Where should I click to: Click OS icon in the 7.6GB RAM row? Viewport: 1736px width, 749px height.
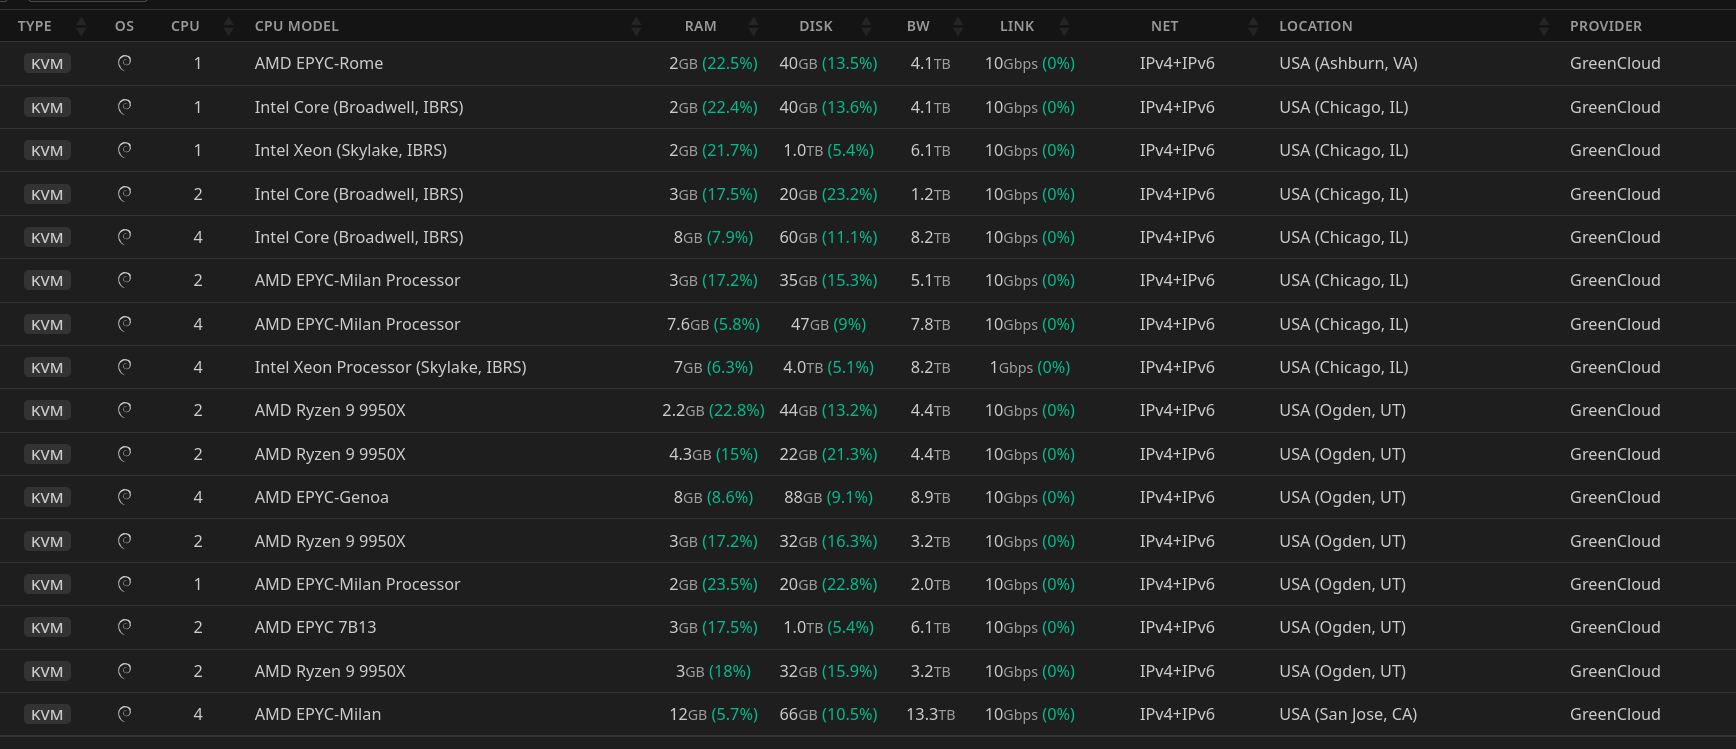[x=125, y=323]
